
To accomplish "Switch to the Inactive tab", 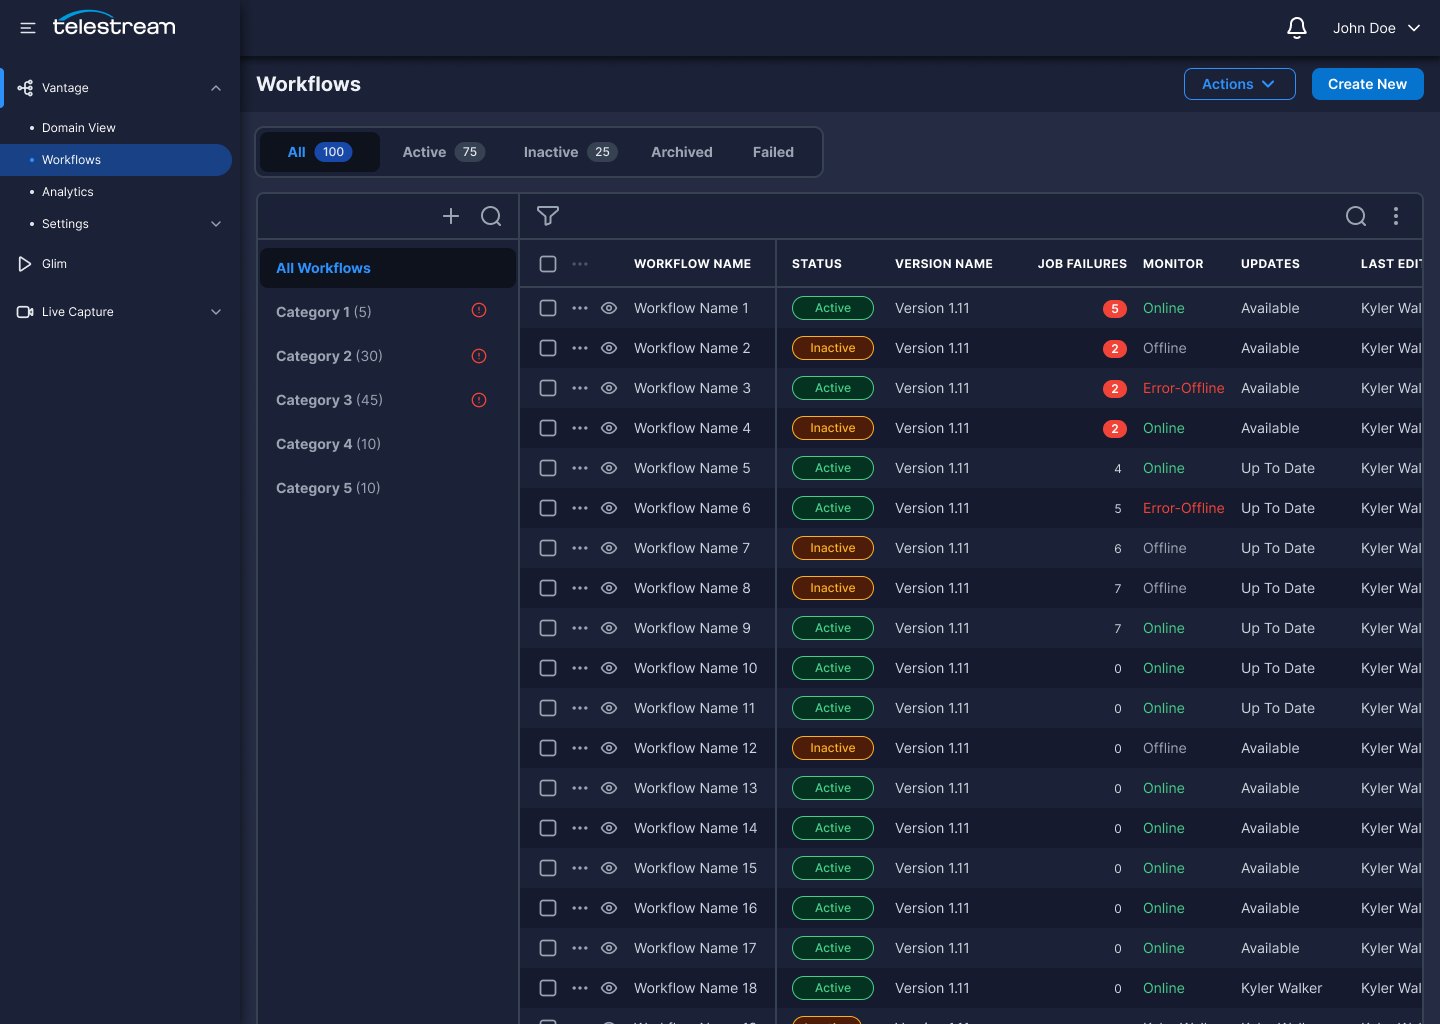I will pyautogui.click(x=570, y=152).
